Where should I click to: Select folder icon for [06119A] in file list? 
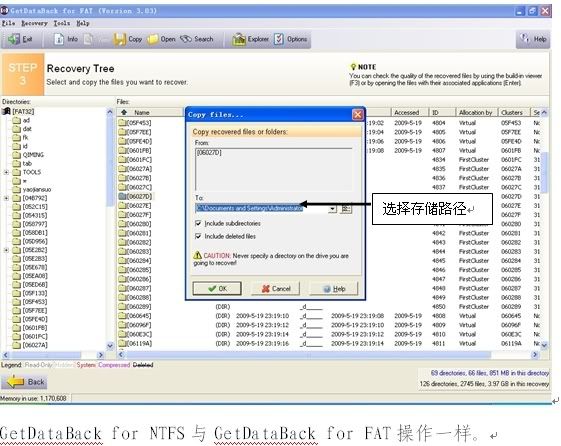(x=122, y=344)
